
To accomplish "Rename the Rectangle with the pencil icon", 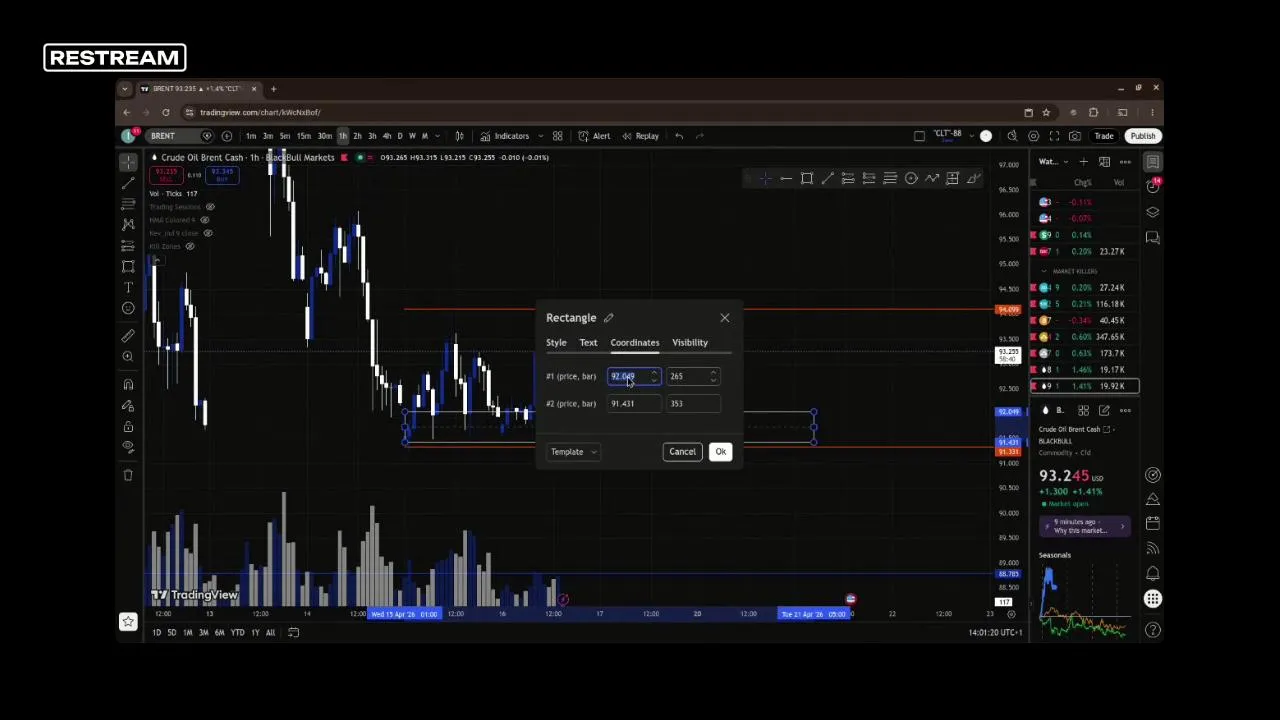I will click(608, 318).
